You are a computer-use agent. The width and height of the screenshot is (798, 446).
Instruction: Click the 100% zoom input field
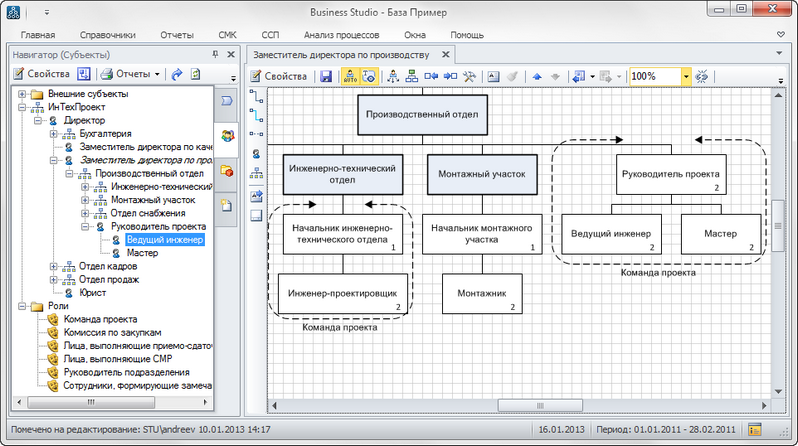pos(656,76)
